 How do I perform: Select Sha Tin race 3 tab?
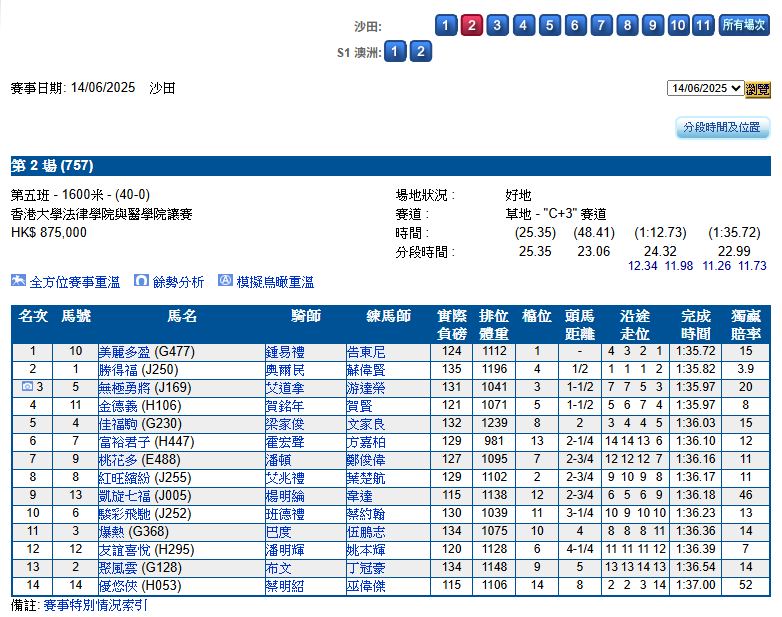(x=497, y=25)
